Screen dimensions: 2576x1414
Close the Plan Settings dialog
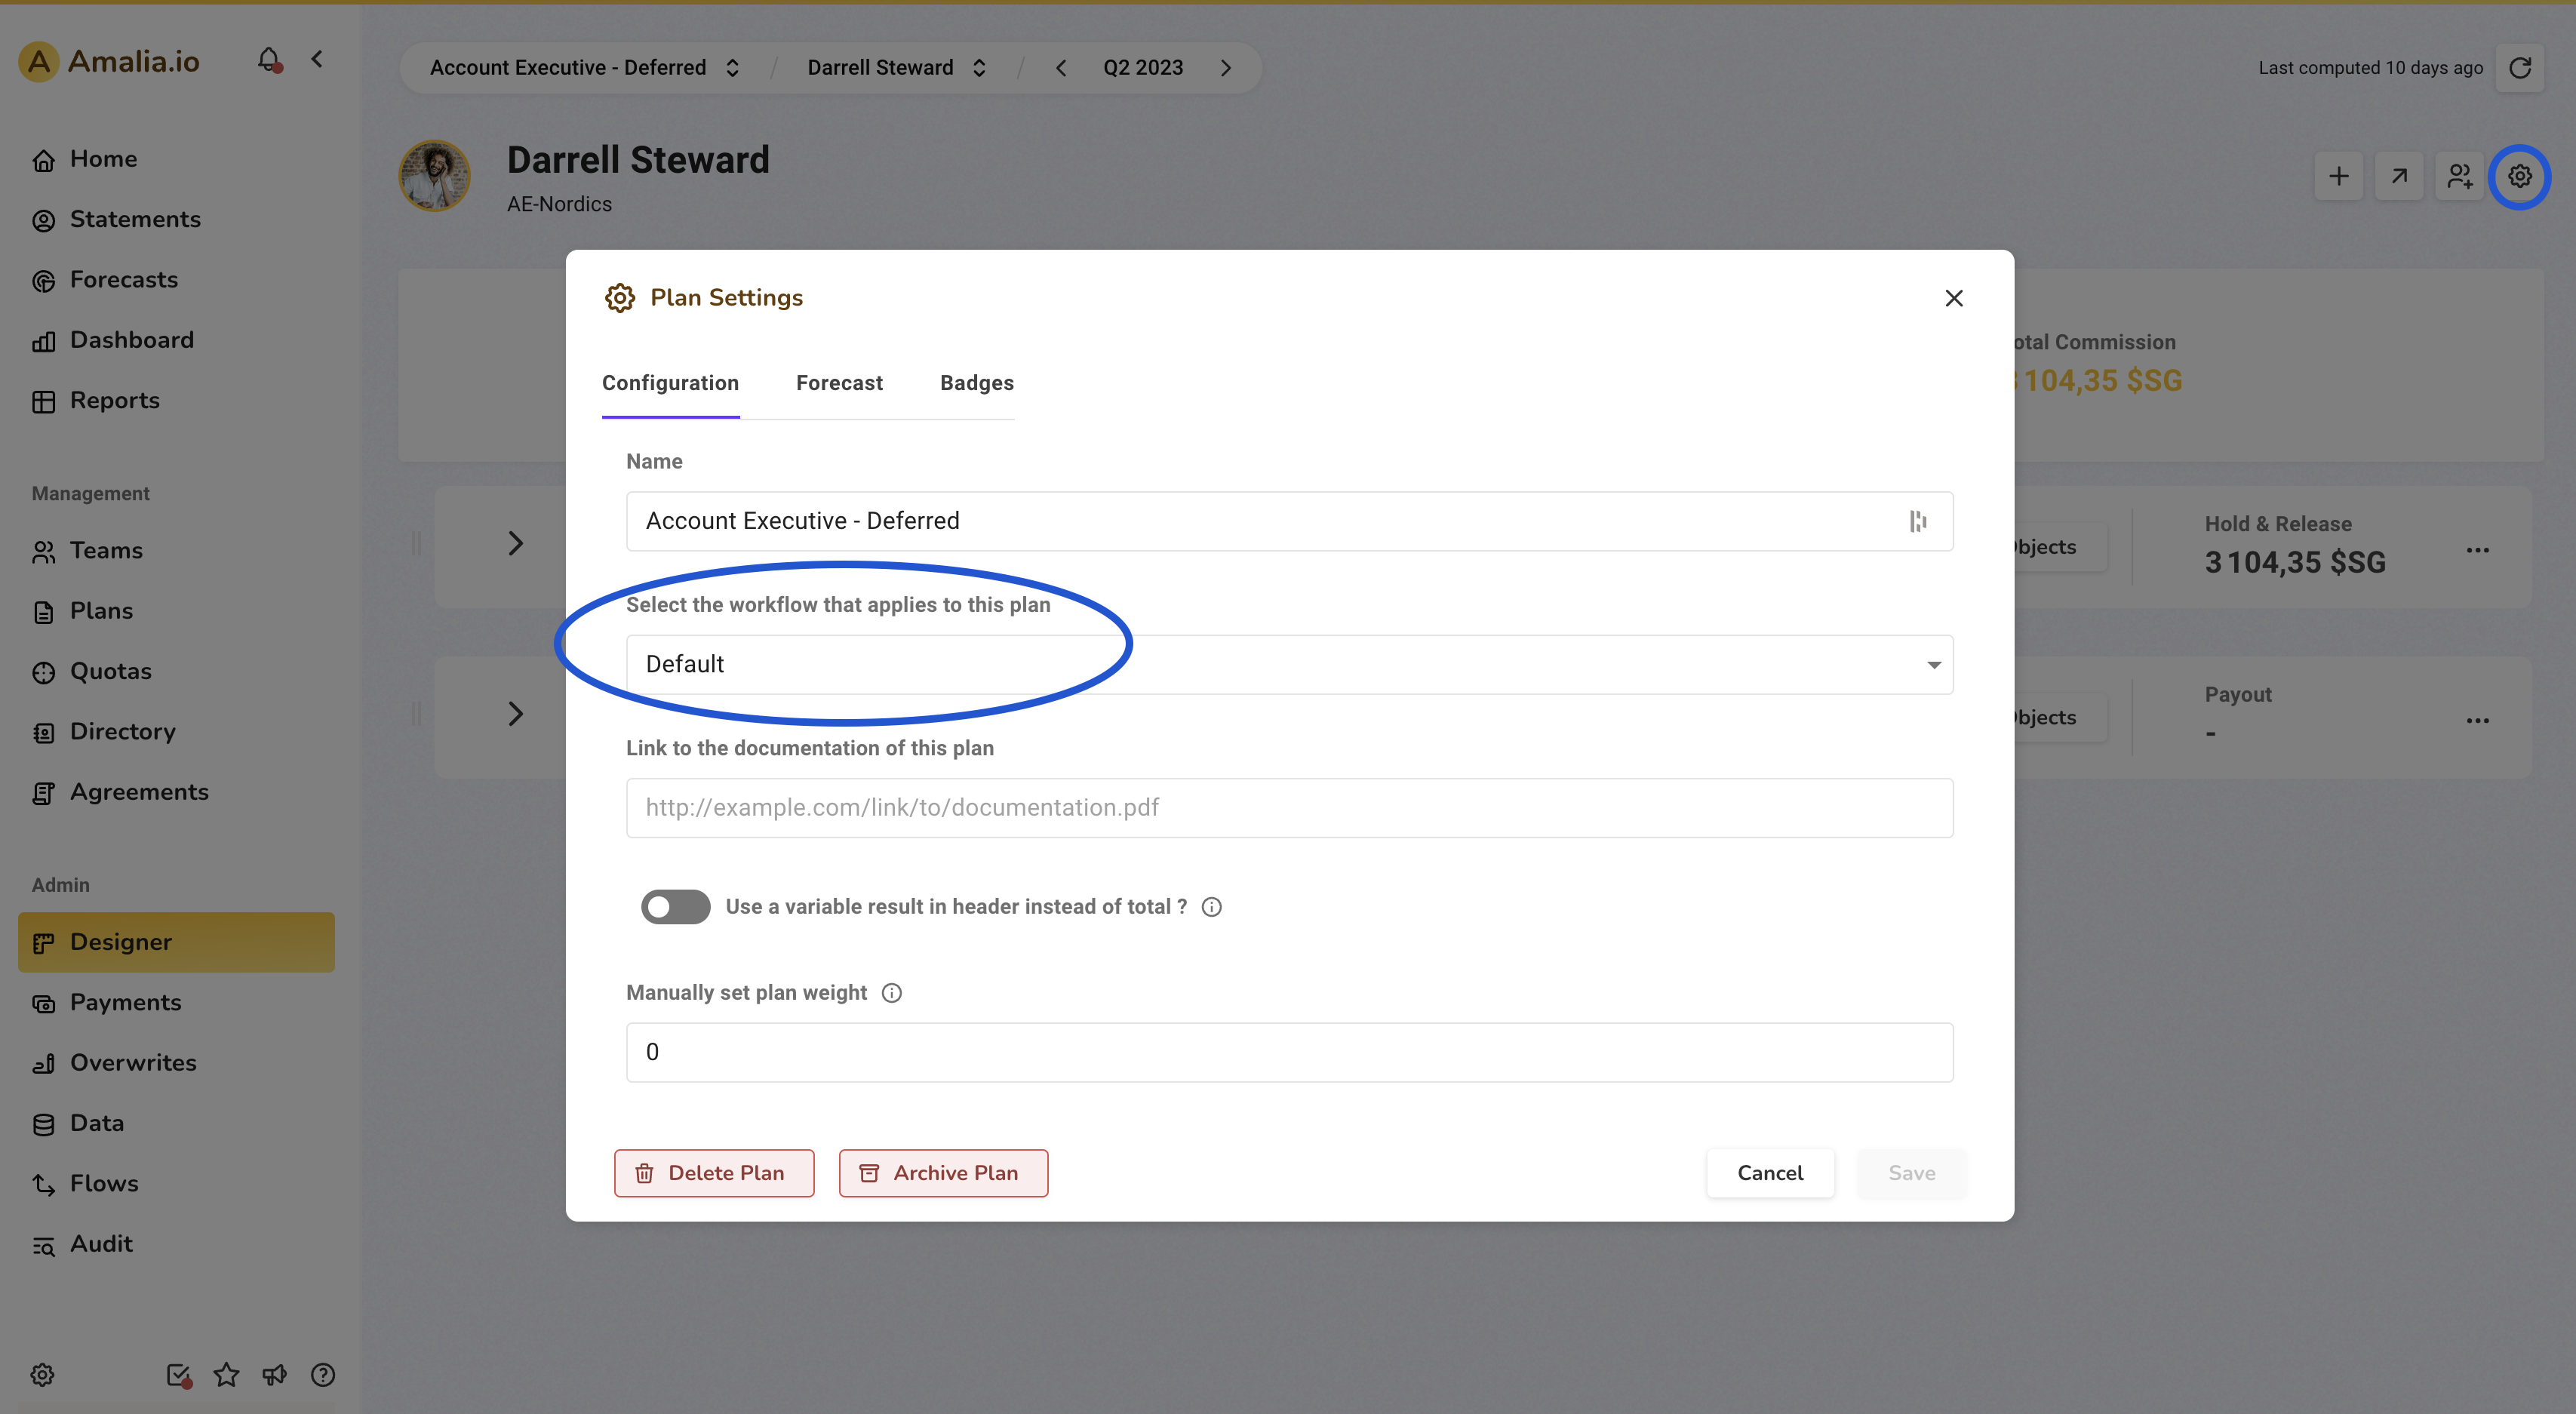pos(1953,298)
